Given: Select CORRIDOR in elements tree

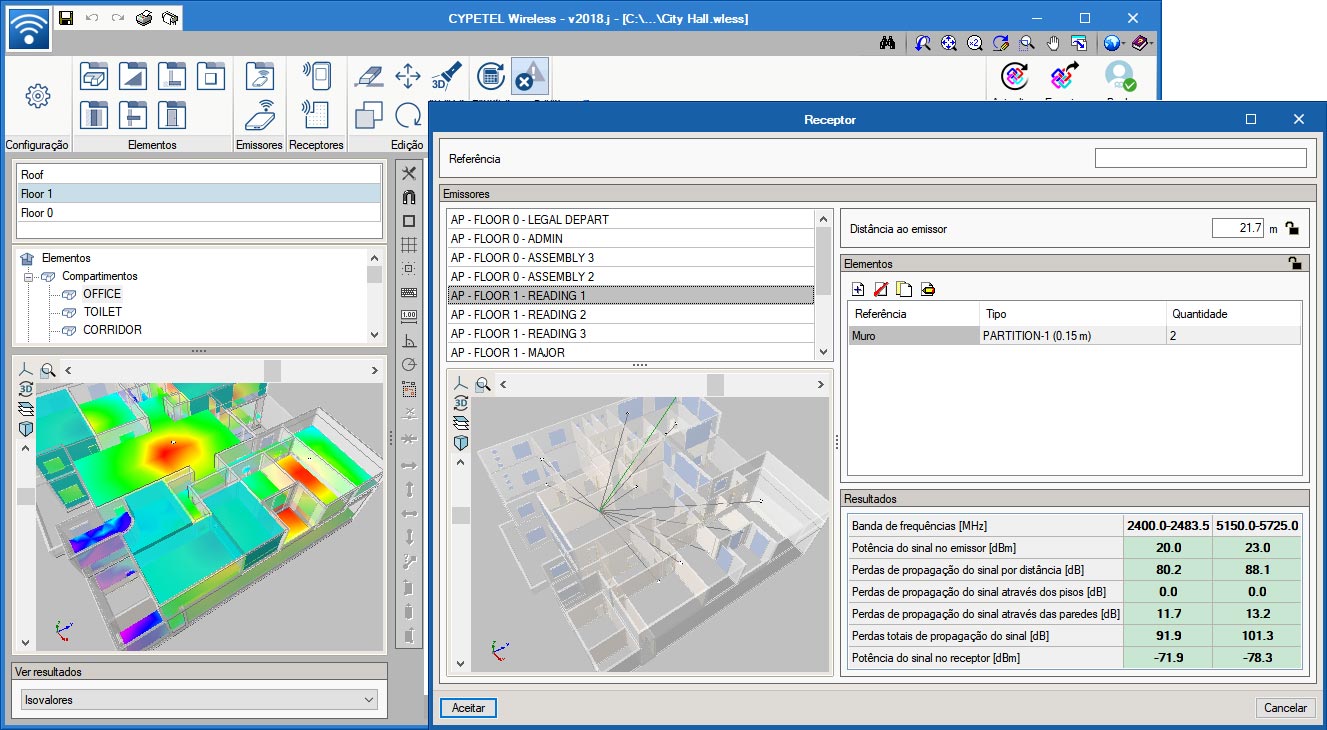Looking at the screenshot, I should point(112,330).
